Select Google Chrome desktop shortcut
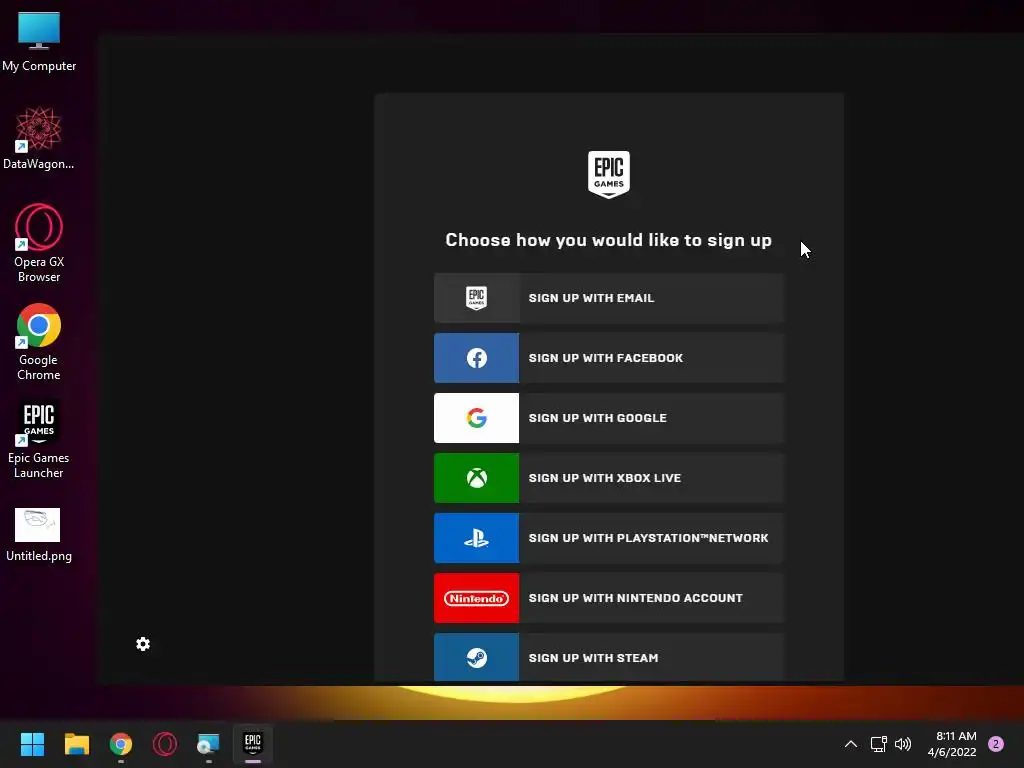 click(x=39, y=342)
